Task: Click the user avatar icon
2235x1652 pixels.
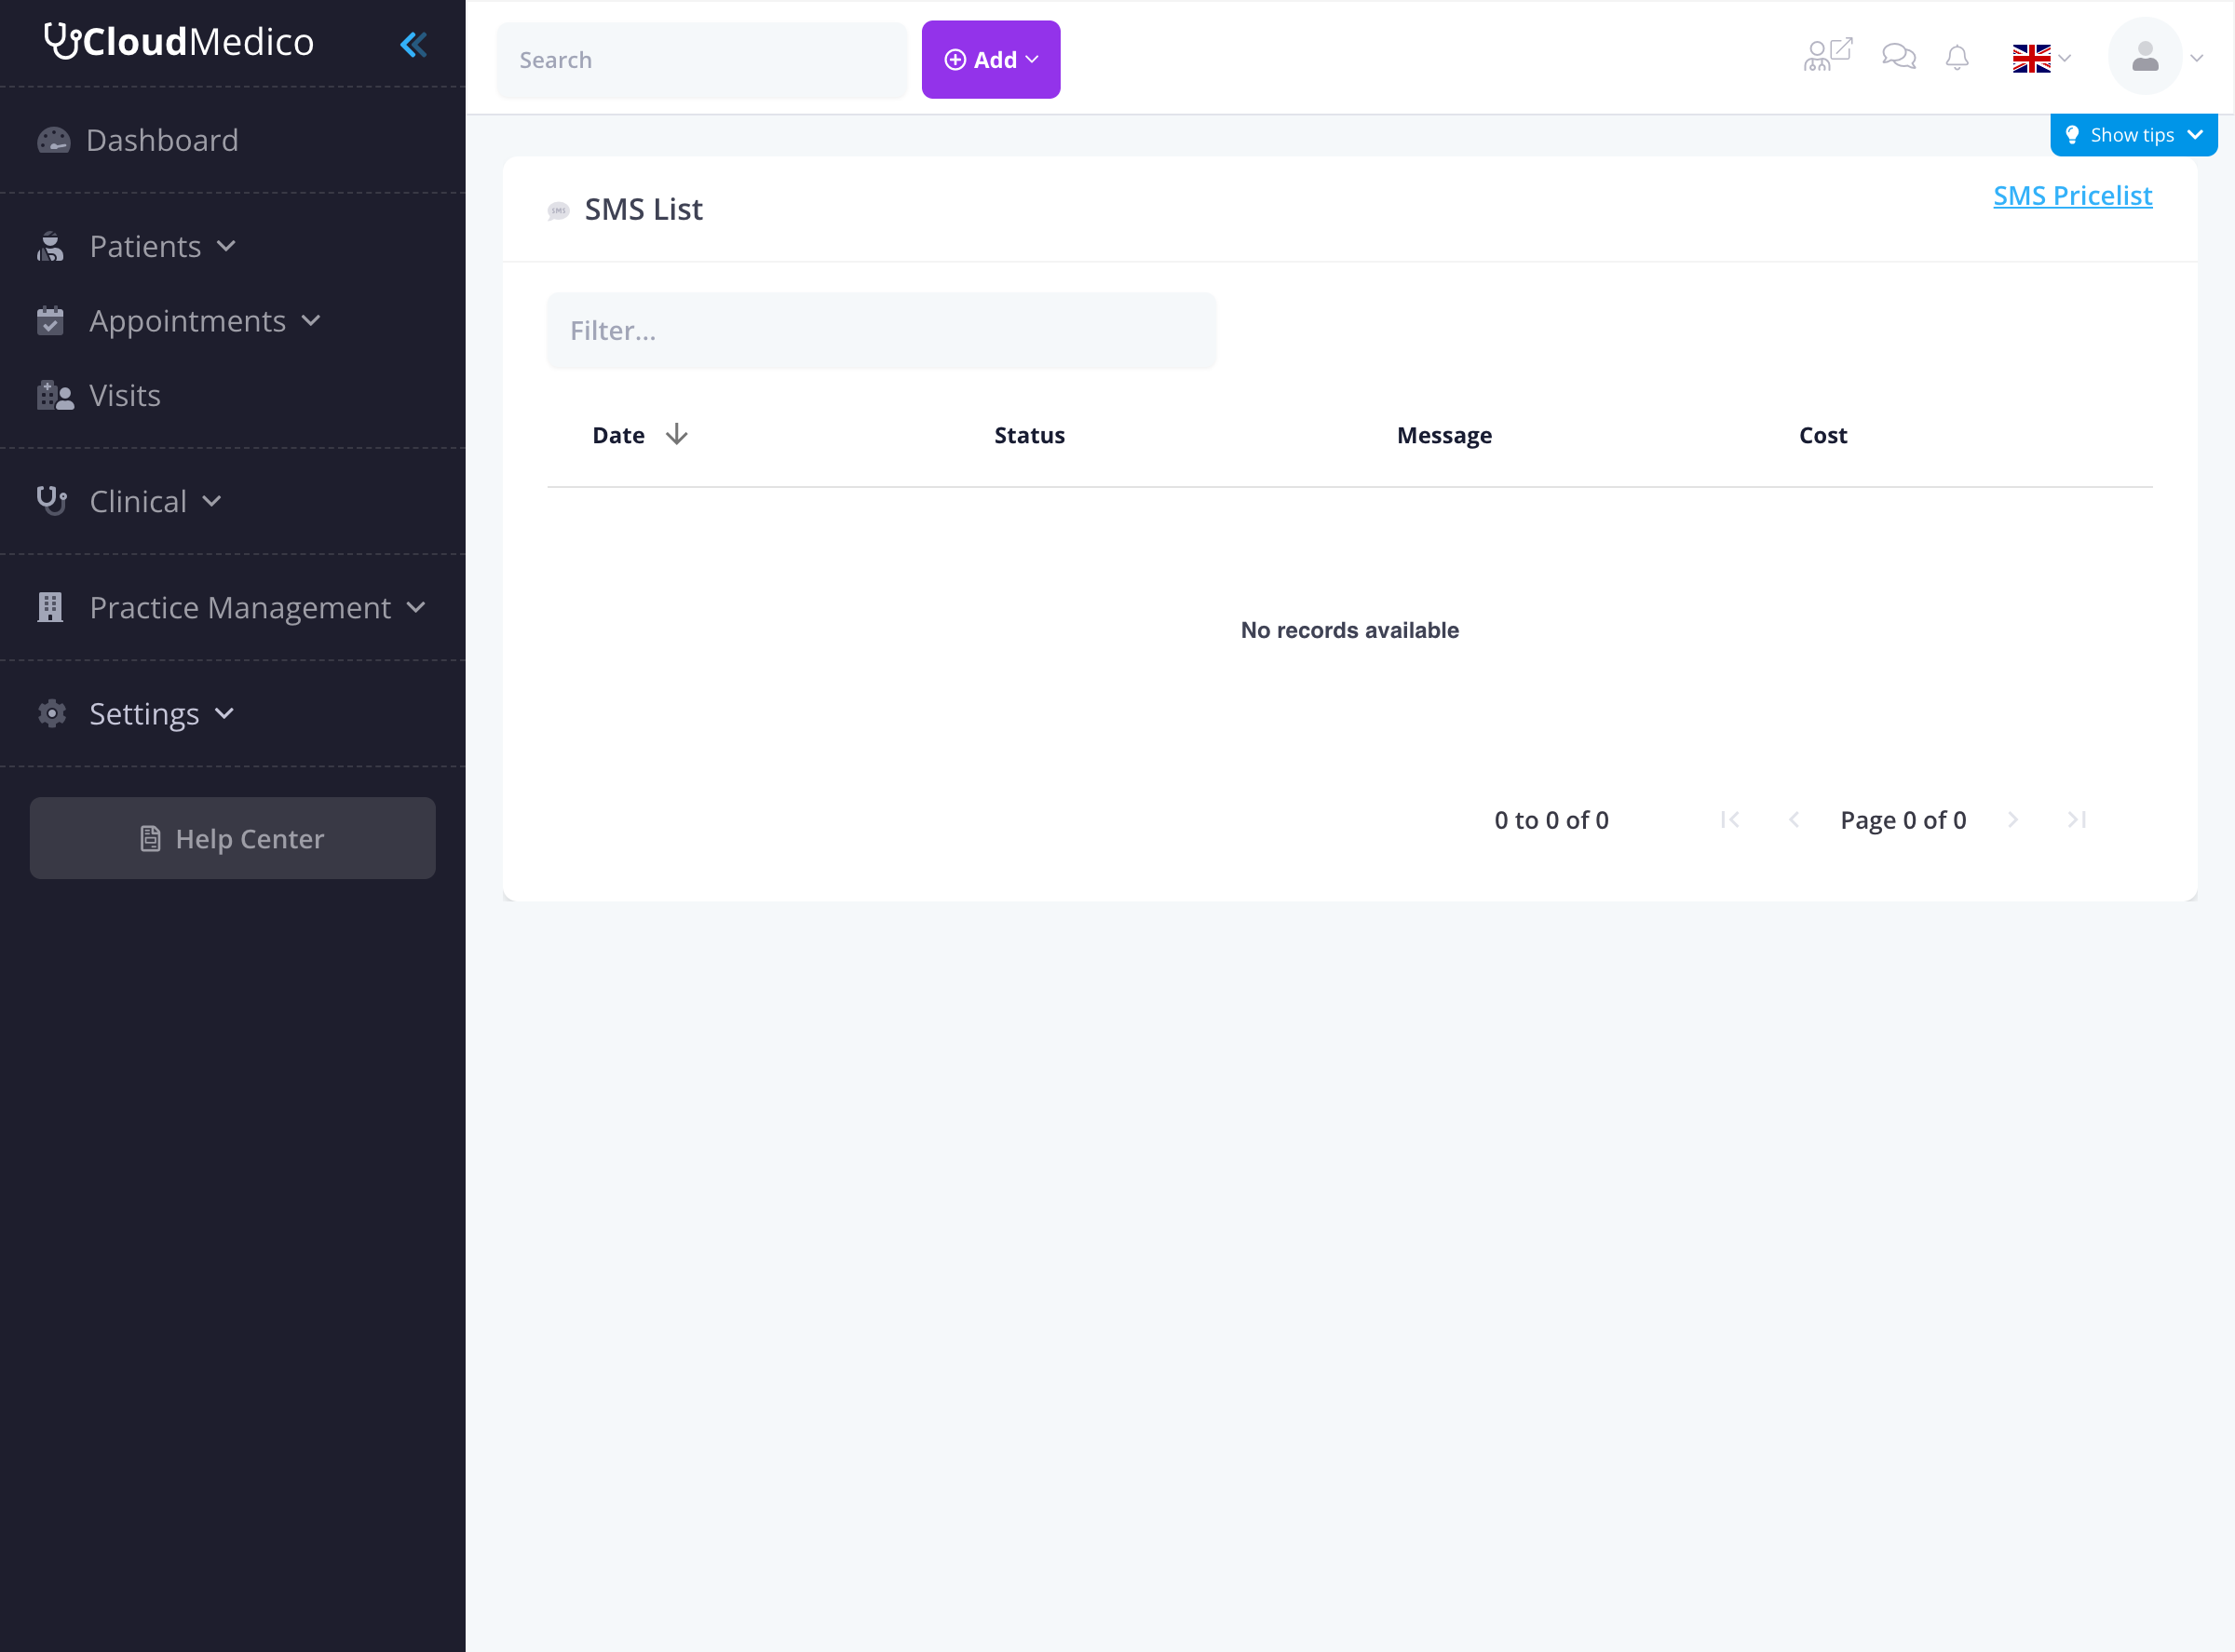Action: [x=2144, y=57]
